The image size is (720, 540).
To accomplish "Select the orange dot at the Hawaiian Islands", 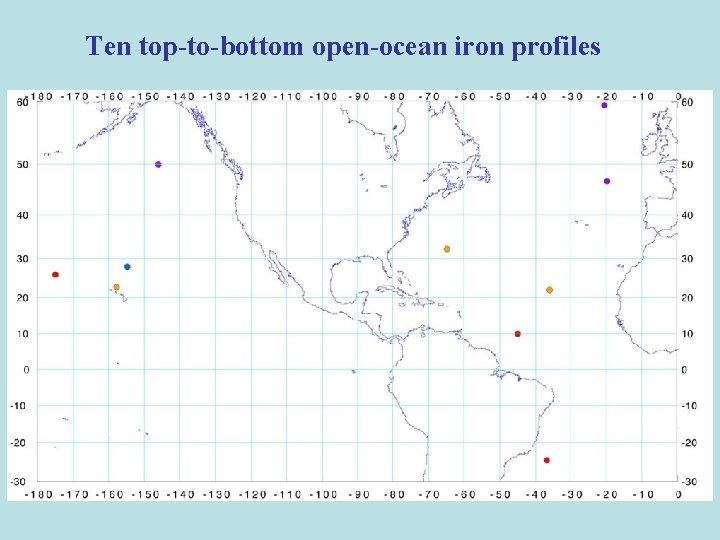I will coord(116,287).
